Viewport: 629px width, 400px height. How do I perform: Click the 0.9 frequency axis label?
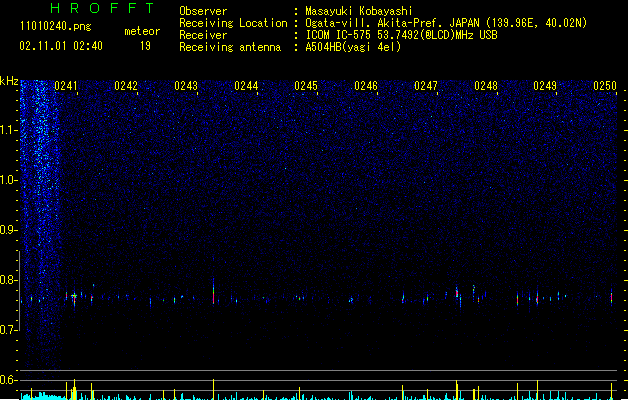pyautogui.click(x=9, y=230)
